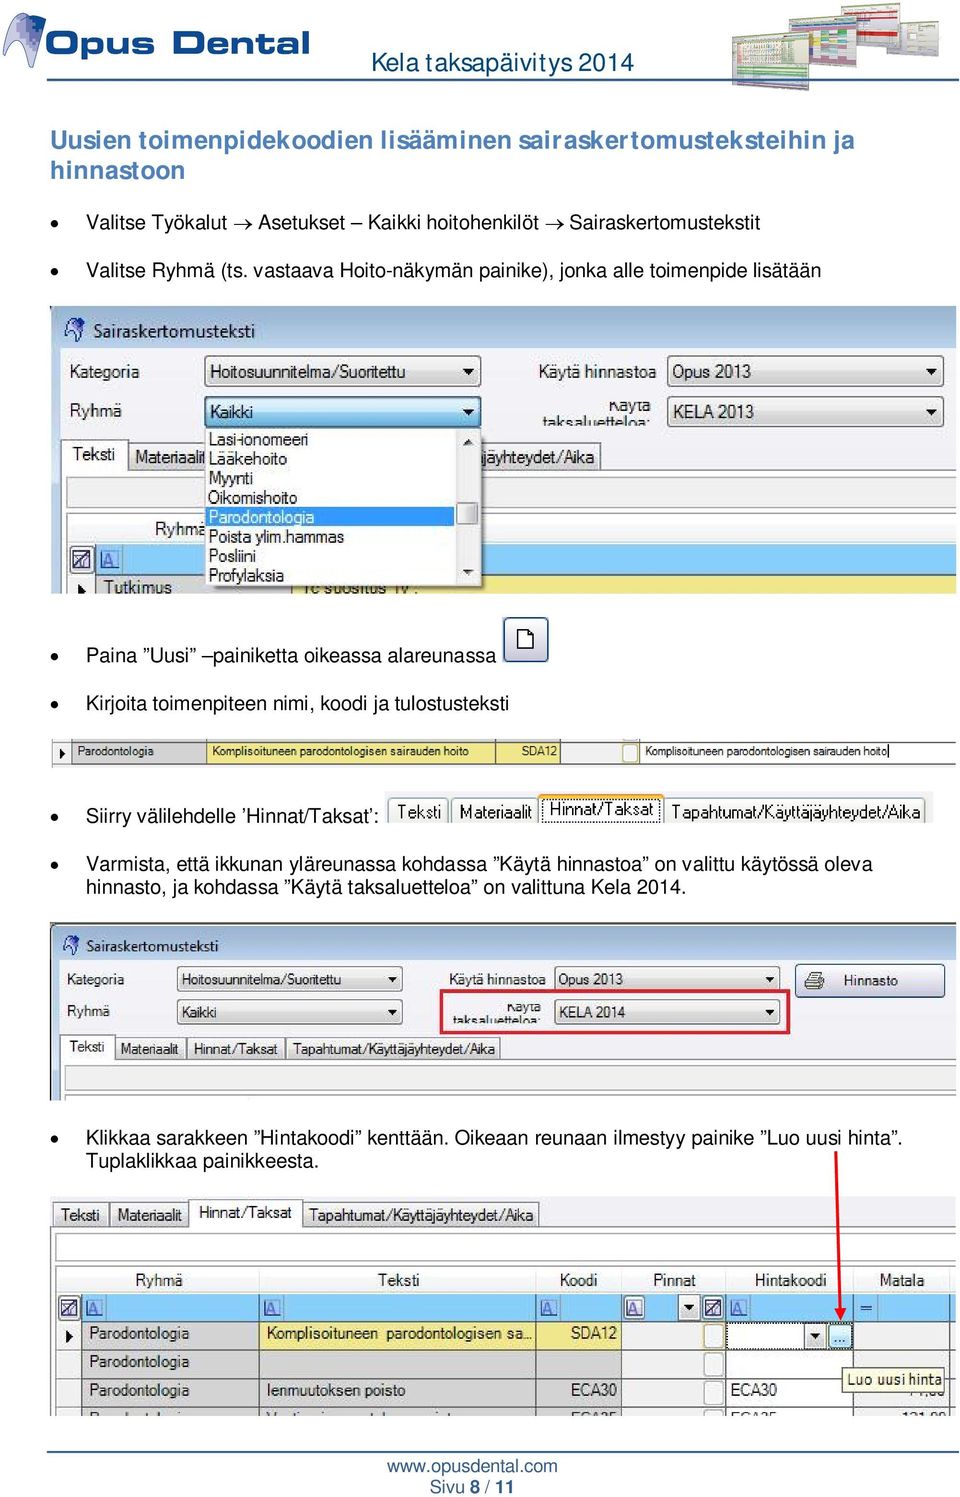Click the Sairaskertomusteksti window icon in top screenshot
Viewport: 960px width, 1497px height.
point(74,329)
